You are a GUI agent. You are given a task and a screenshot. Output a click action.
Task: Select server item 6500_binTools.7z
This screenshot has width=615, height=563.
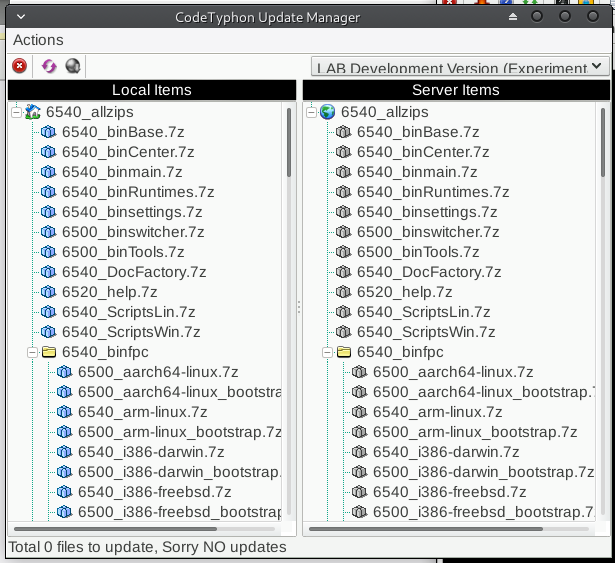(x=418, y=252)
